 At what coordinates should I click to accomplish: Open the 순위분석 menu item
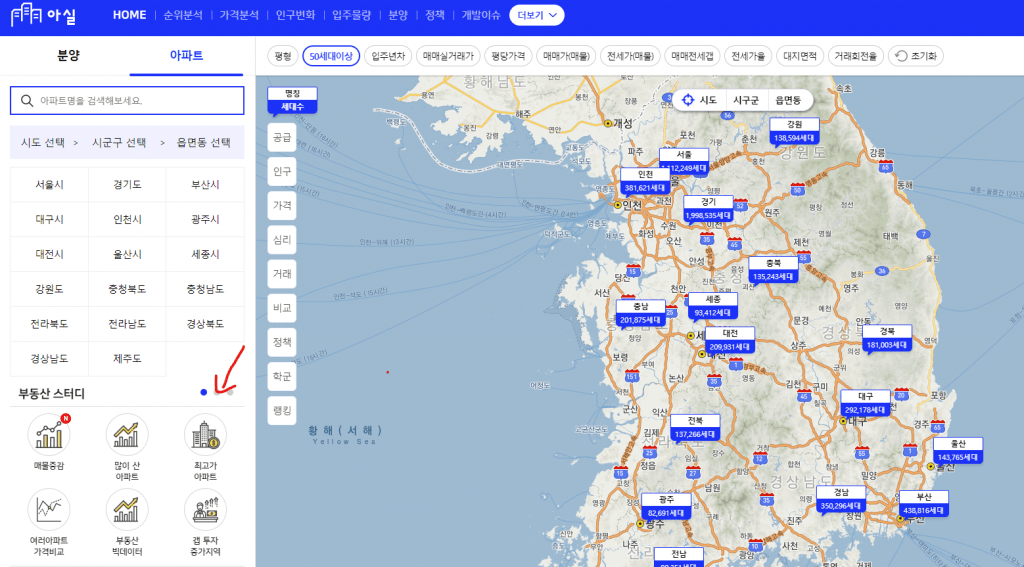181,15
